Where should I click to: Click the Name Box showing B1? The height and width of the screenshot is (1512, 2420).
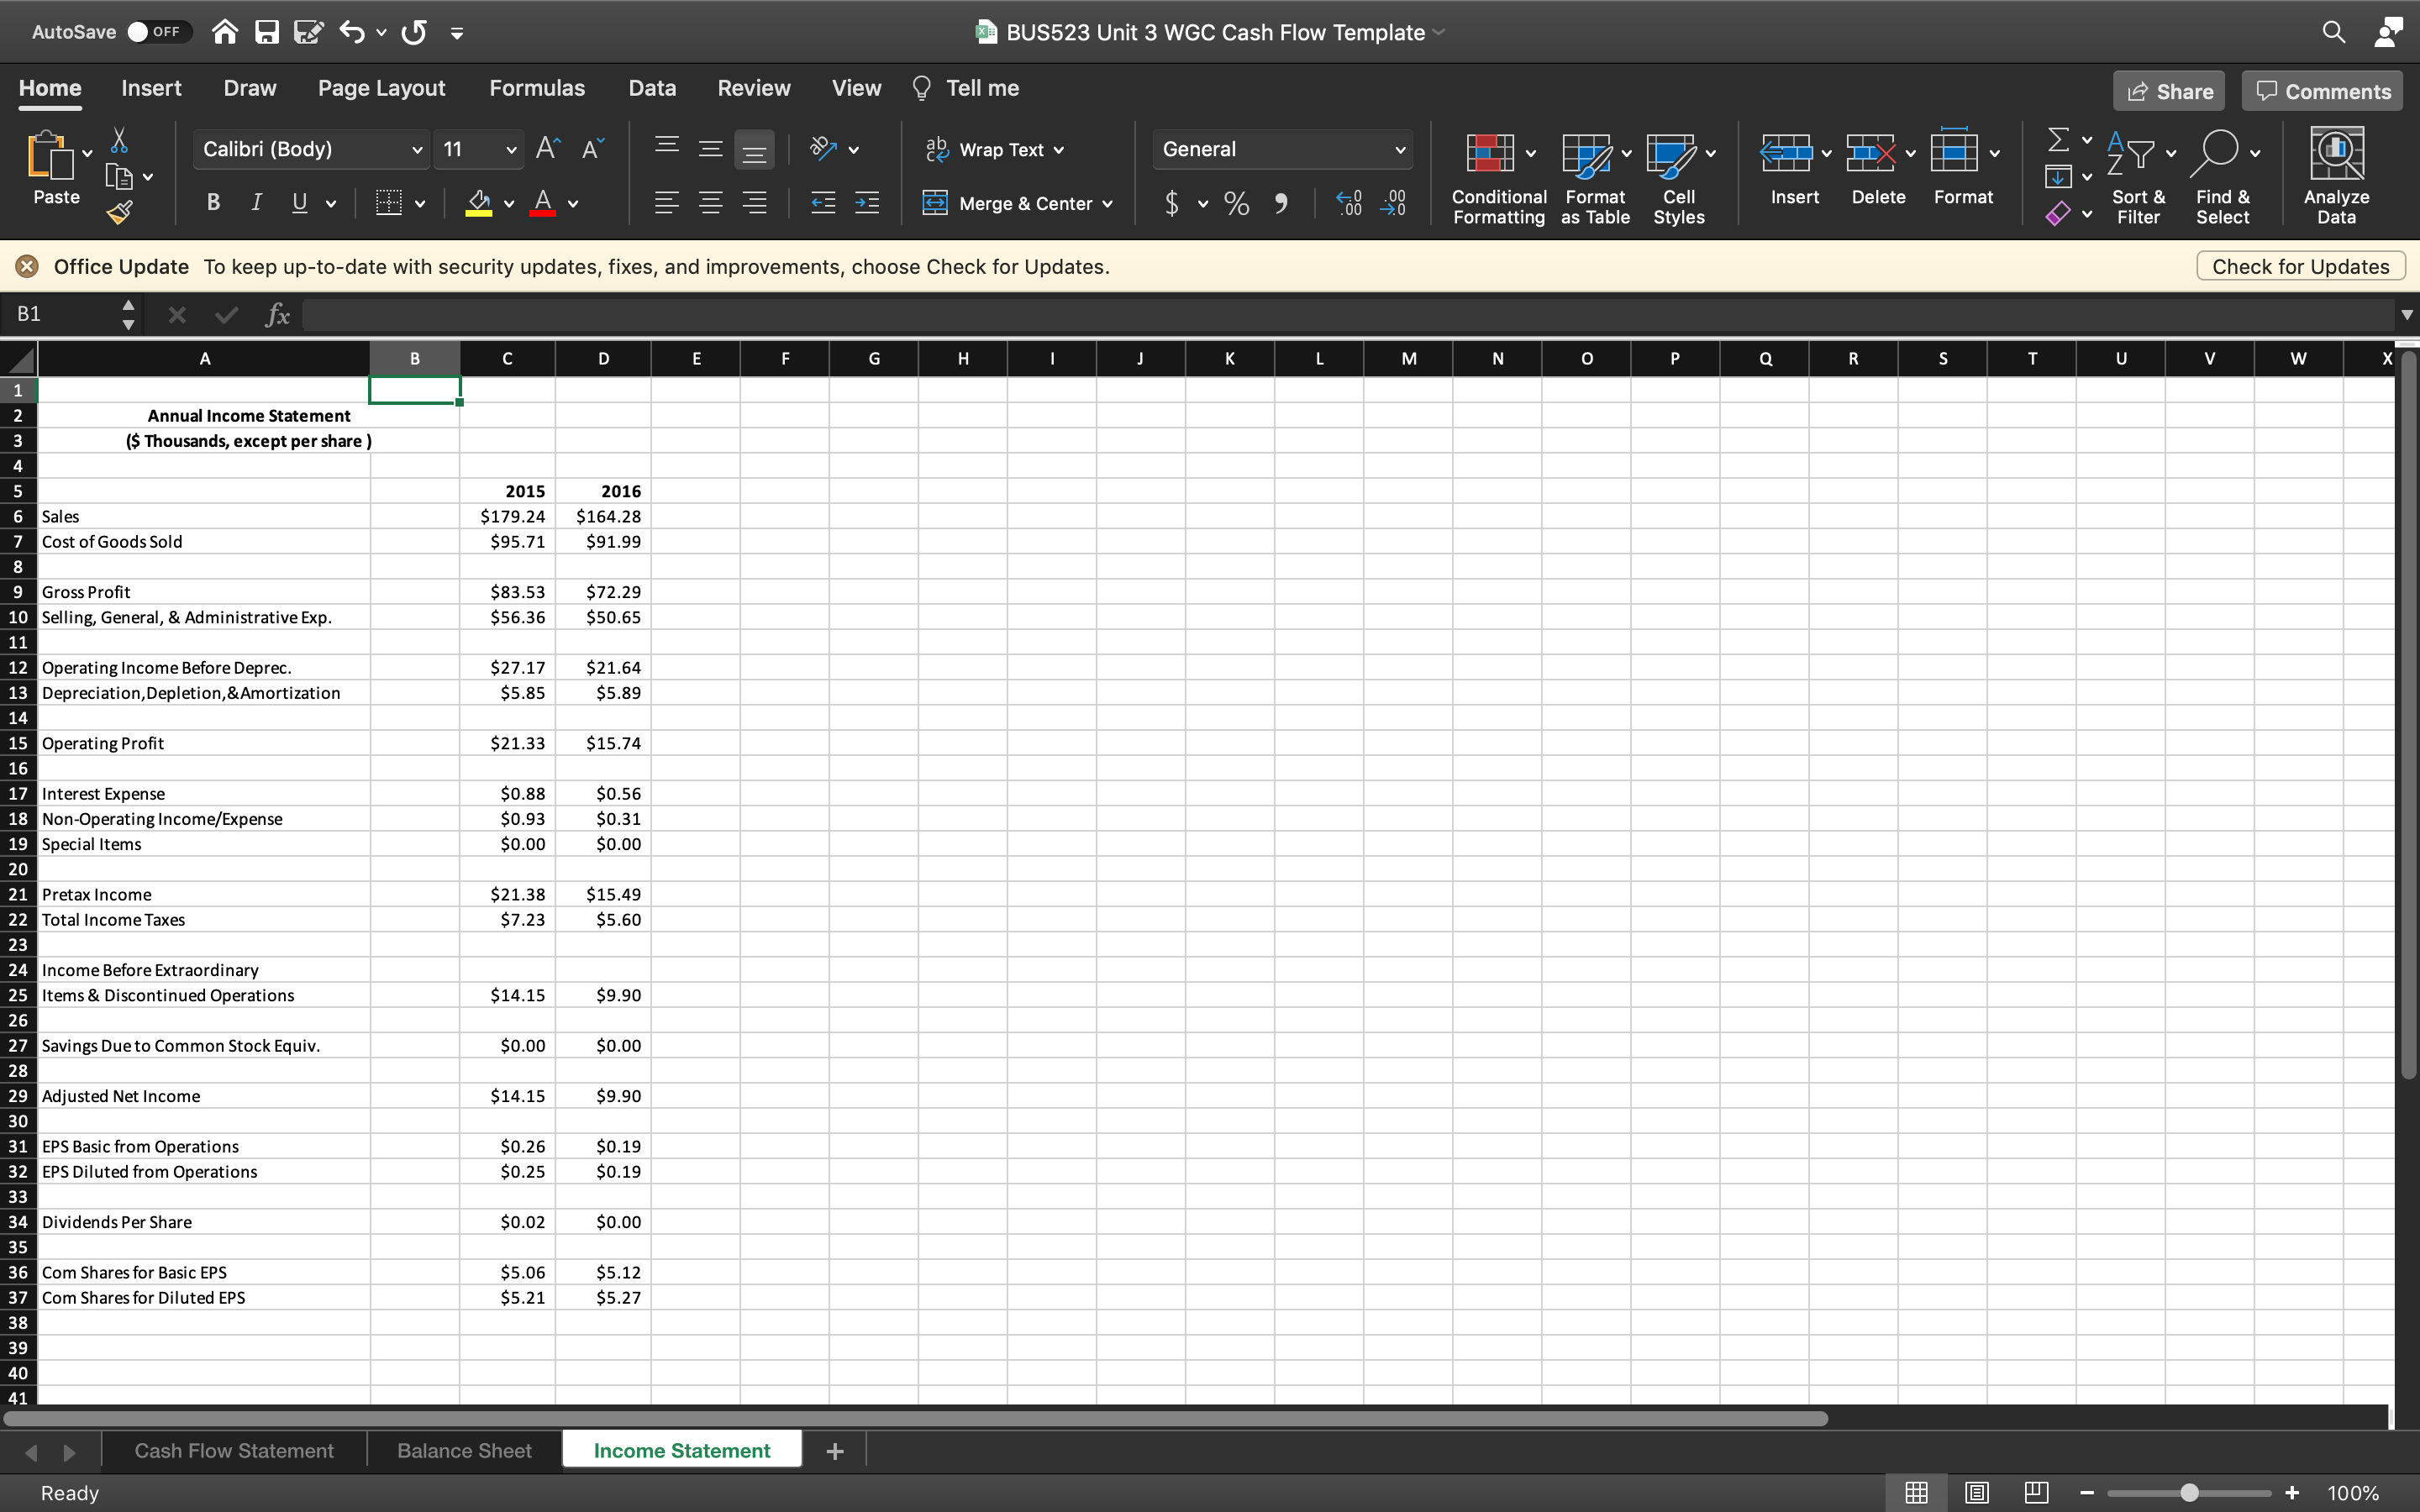click(x=60, y=315)
